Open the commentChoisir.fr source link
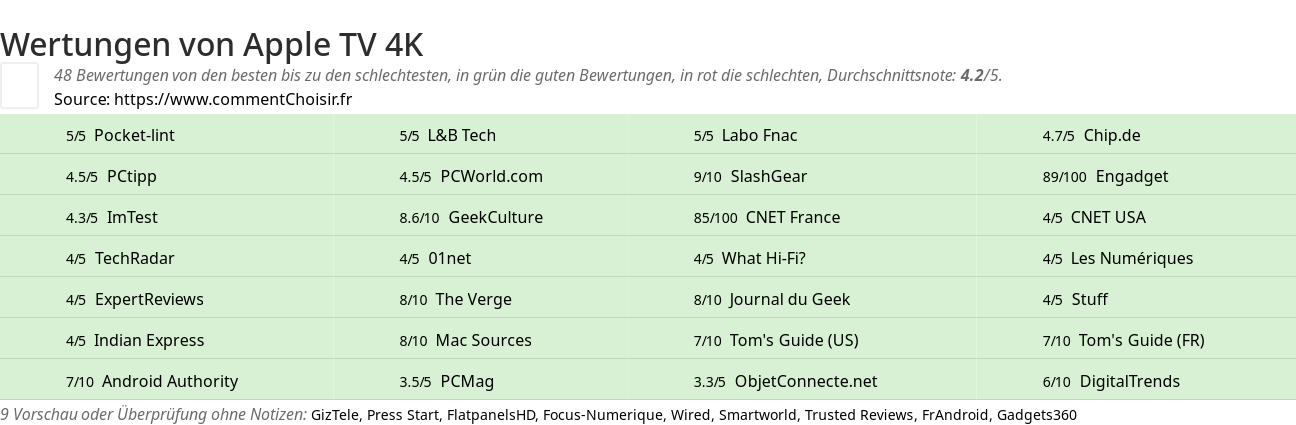The image size is (1296, 425). (233, 99)
